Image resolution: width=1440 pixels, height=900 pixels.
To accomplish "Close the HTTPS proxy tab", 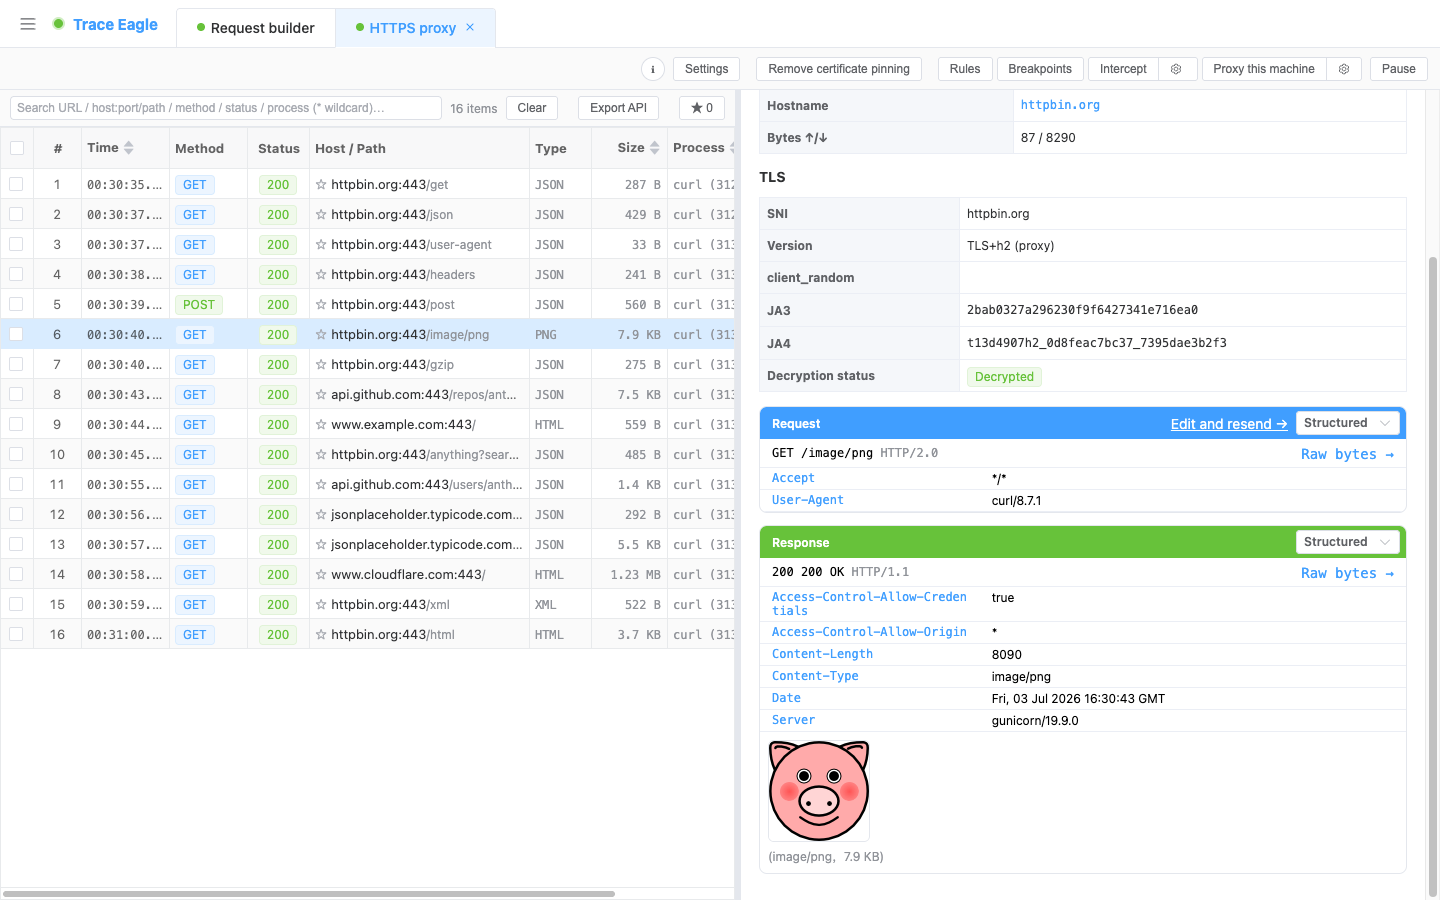I will point(470,27).
